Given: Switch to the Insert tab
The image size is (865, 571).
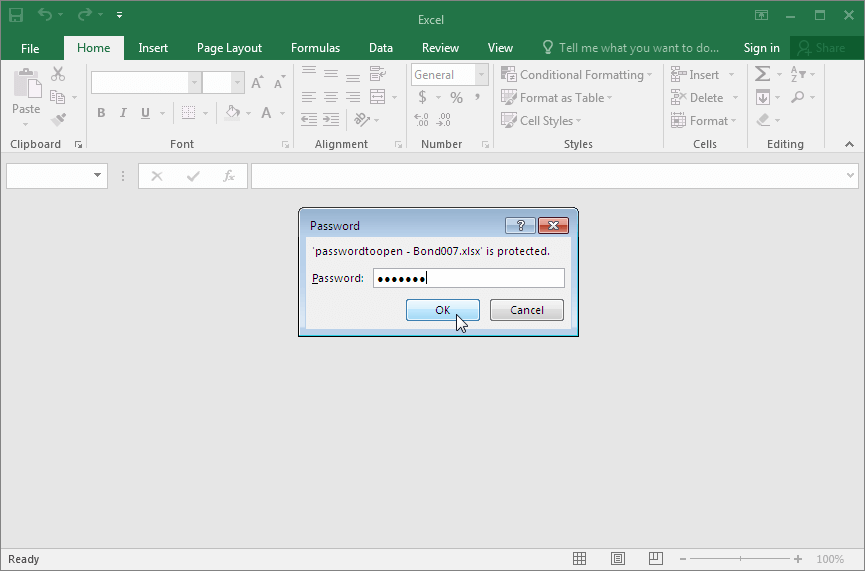Looking at the screenshot, I should 153,48.
